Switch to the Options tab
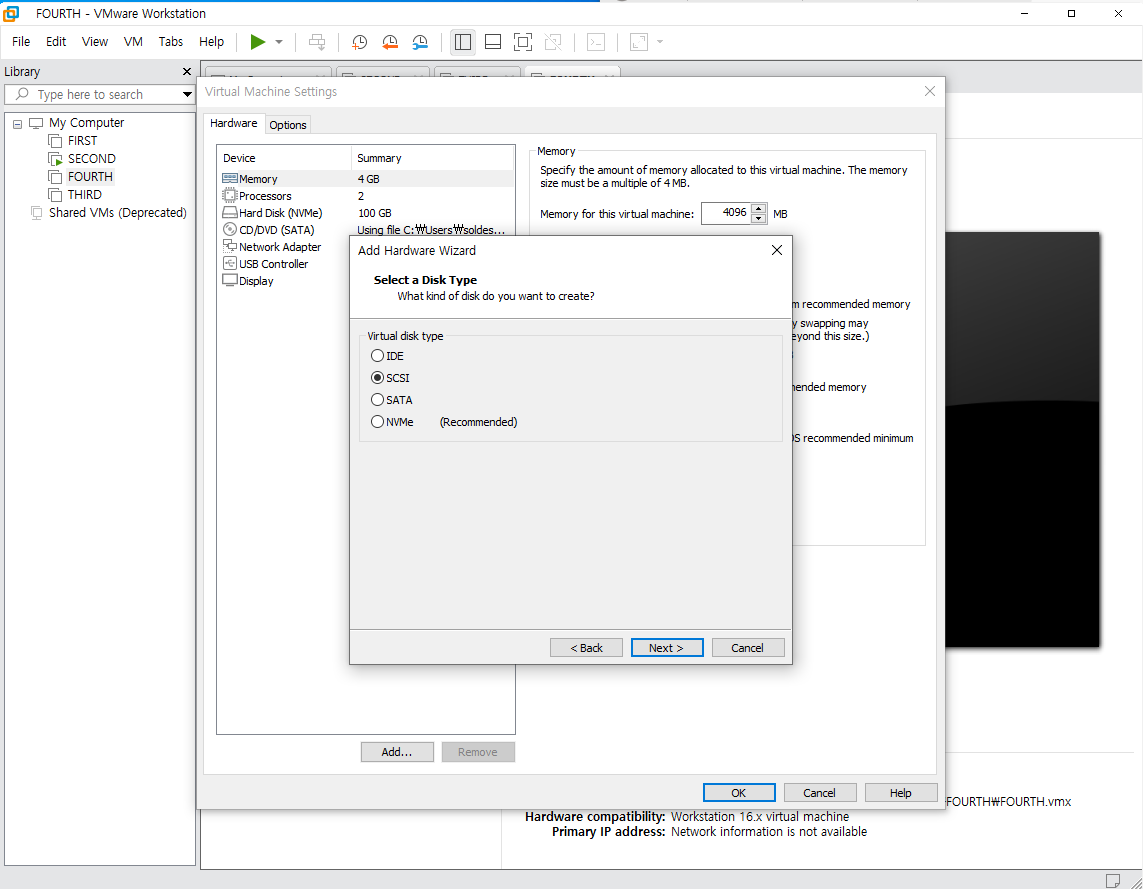 288,125
